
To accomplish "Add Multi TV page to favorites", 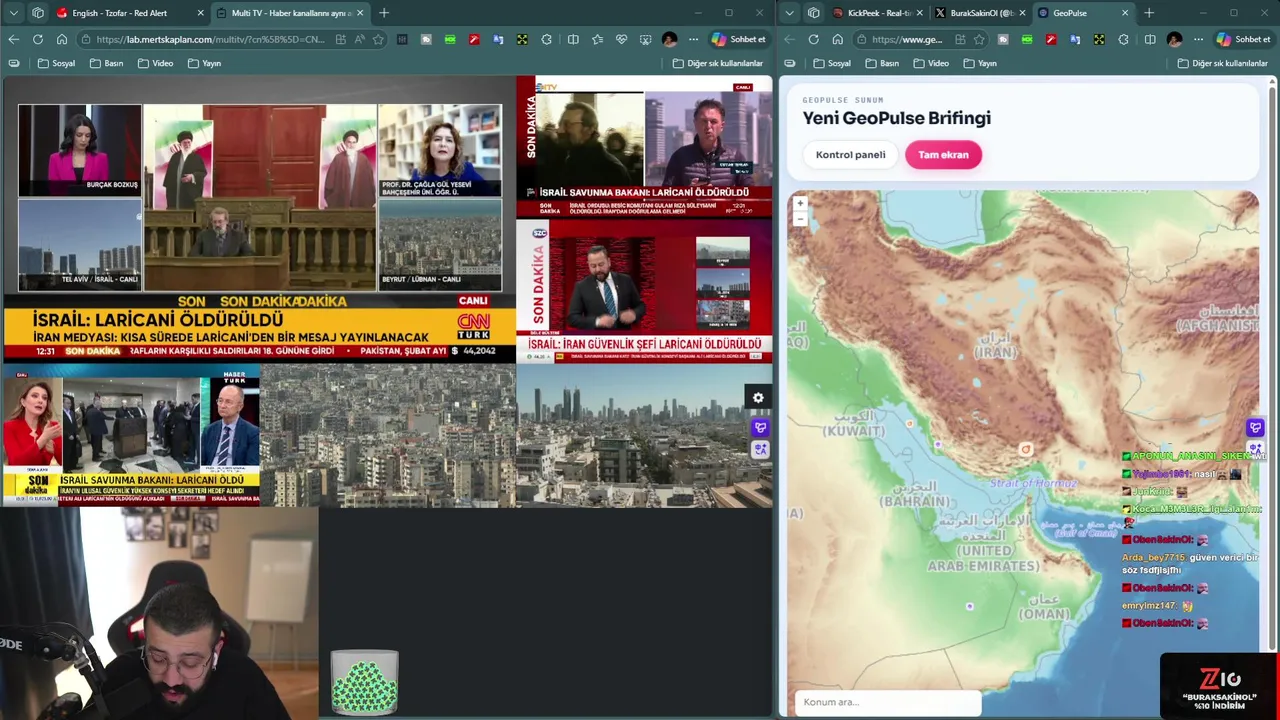I will 378,39.
